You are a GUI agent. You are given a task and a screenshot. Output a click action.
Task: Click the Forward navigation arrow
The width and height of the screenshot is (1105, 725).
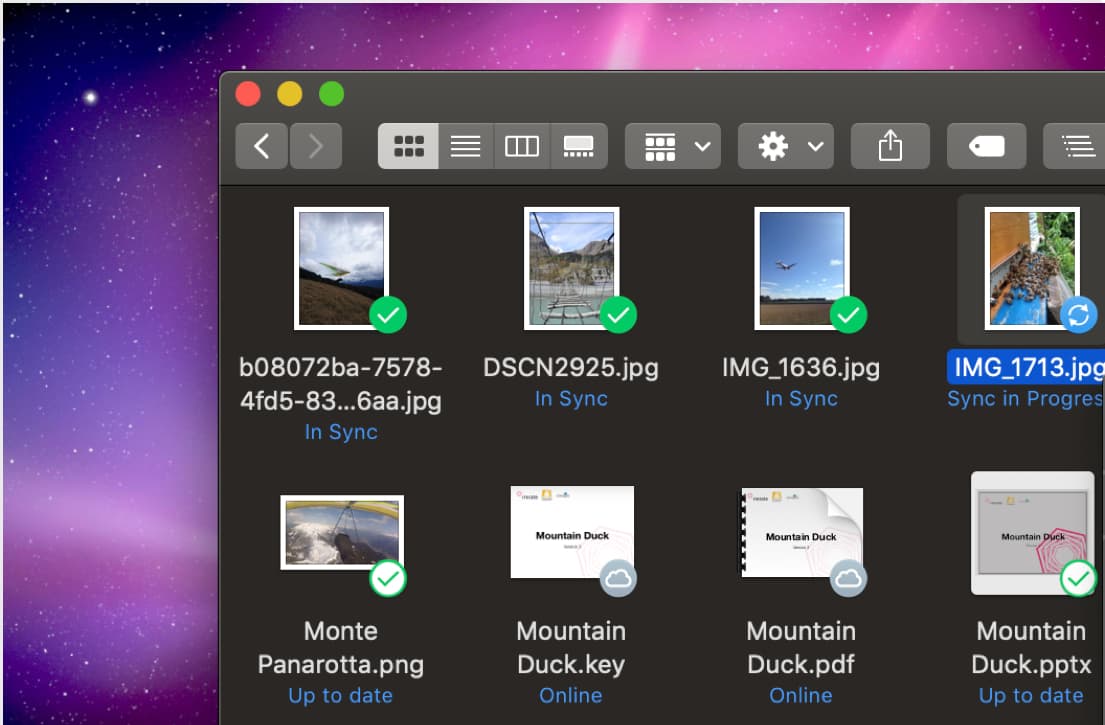(x=316, y=147)
